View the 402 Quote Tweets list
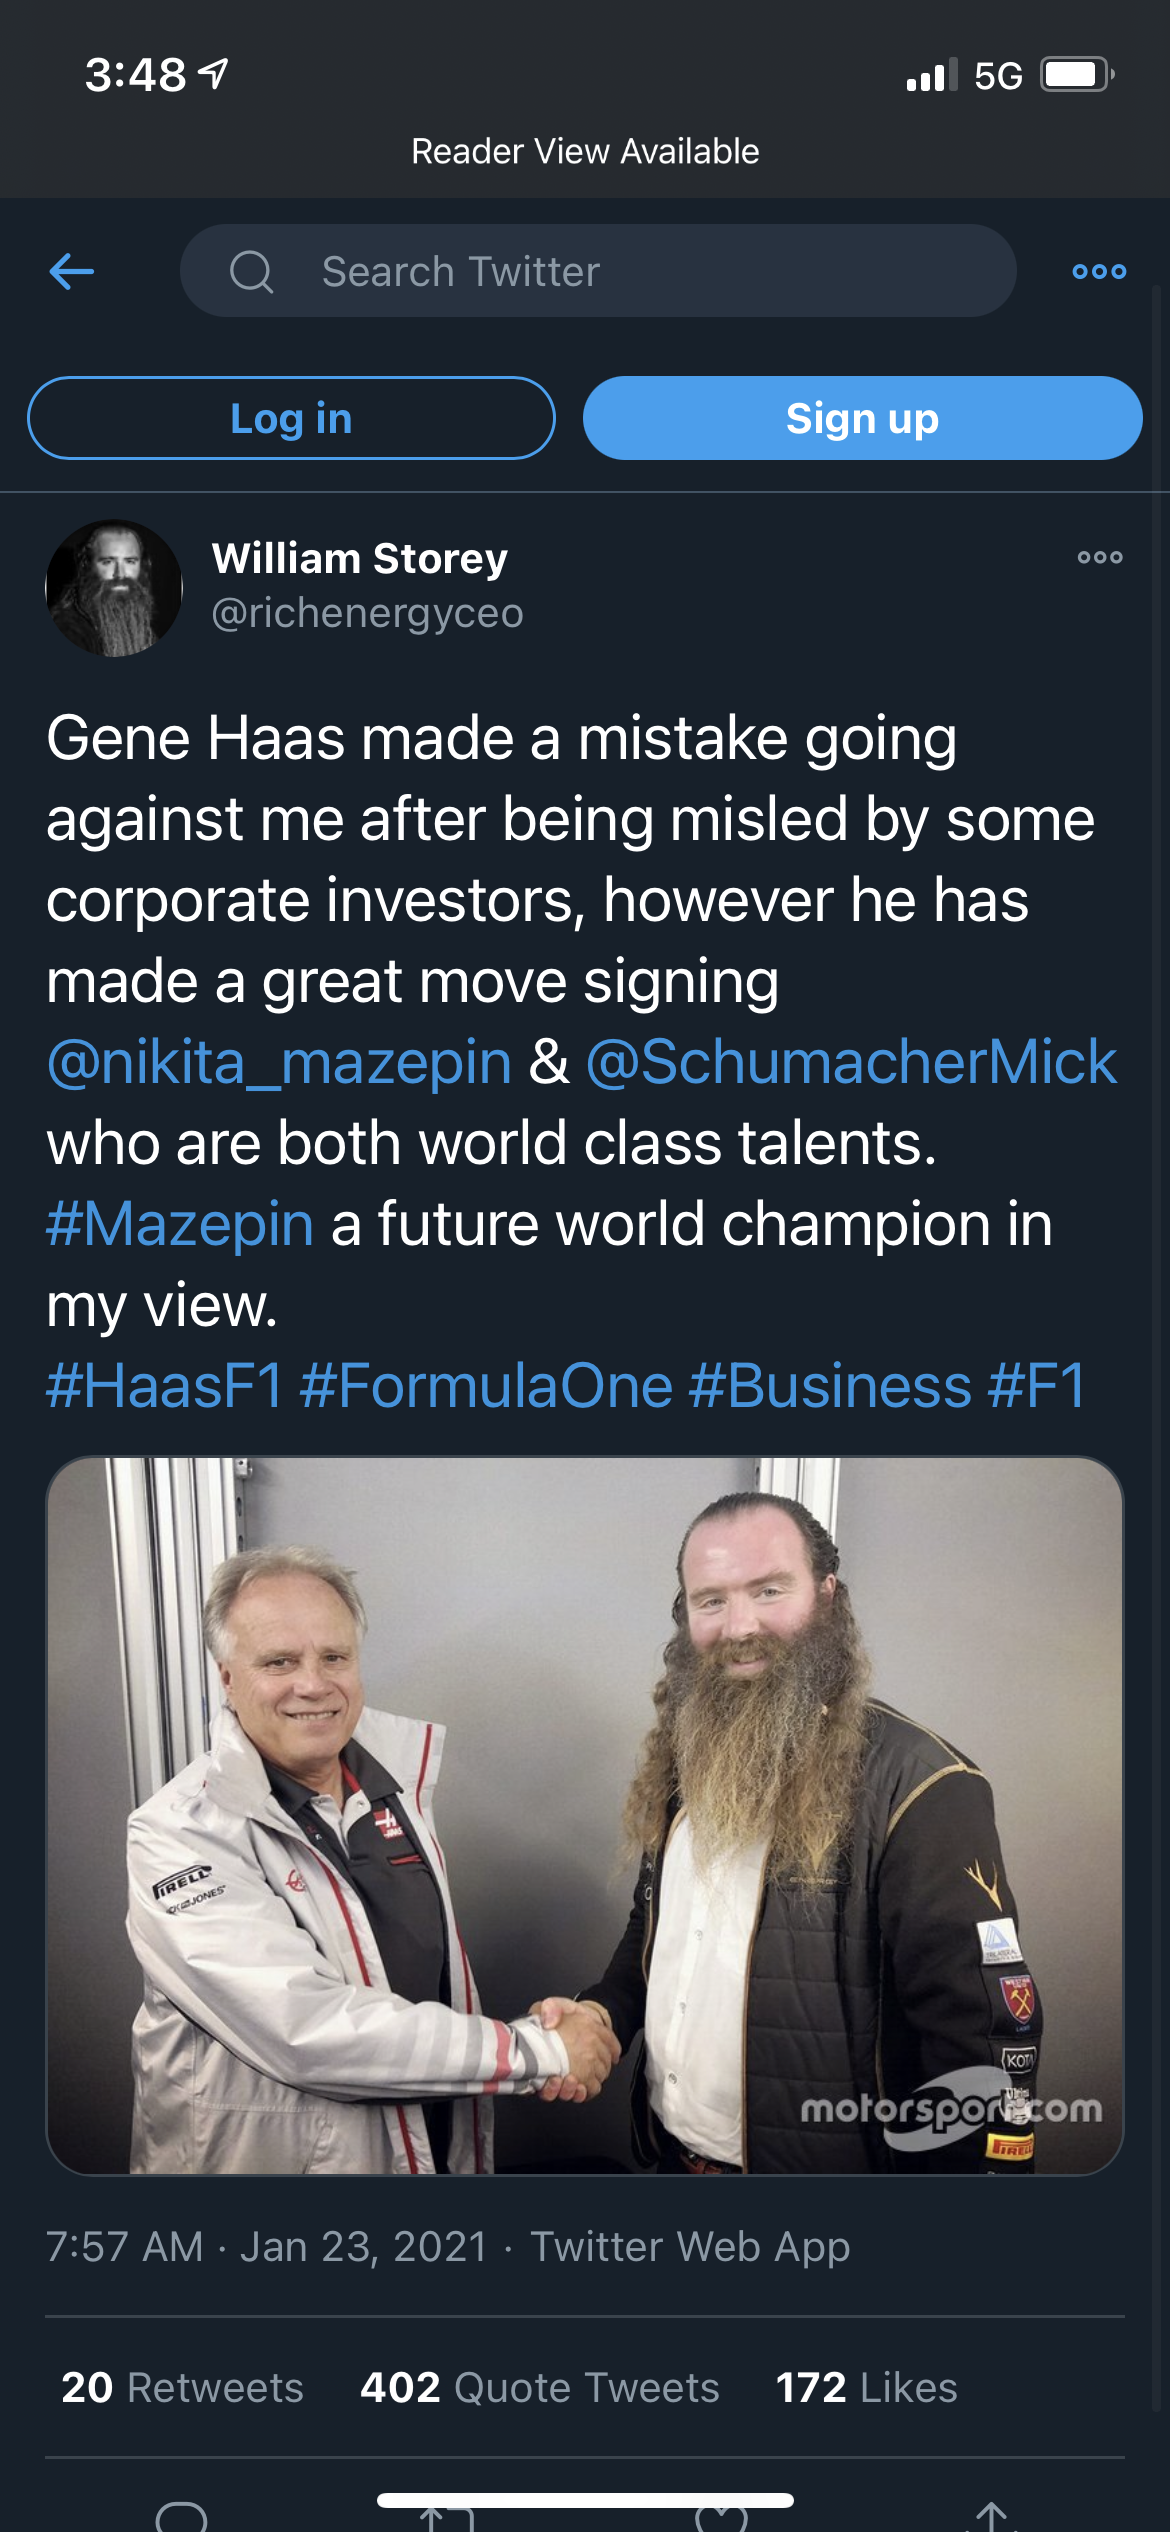Viewport: 1170px width, 2532px height. [540, 2387]
